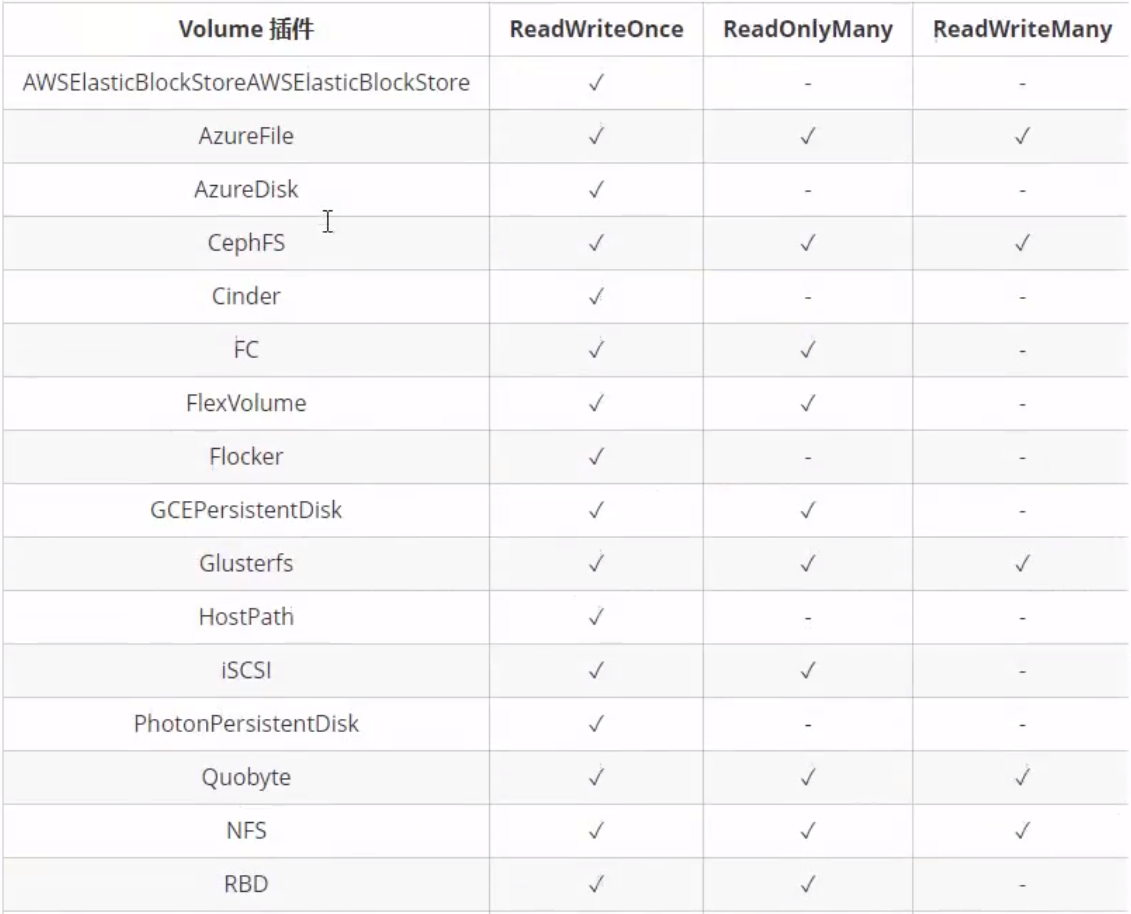This screenshot has width=1131, height=914.
Task: Click the Flocker ReadOnlyMany dash cell
Action: pyautogui.click(x=808, y=457)
